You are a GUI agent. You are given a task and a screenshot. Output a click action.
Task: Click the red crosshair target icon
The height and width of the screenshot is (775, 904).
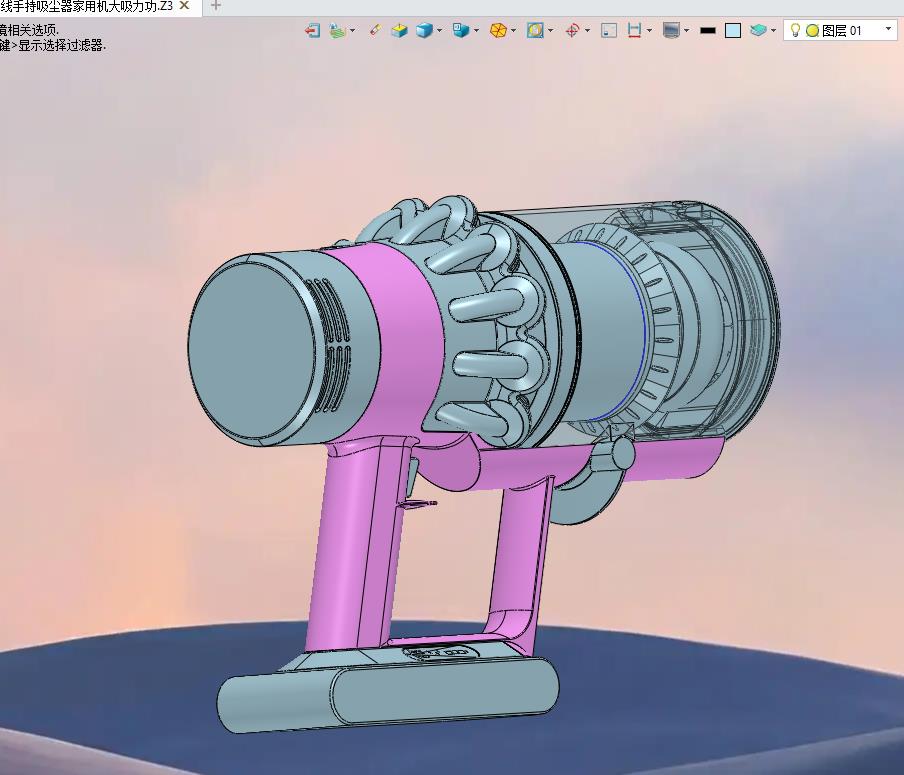pyautogui.click(x=572, y=30)
